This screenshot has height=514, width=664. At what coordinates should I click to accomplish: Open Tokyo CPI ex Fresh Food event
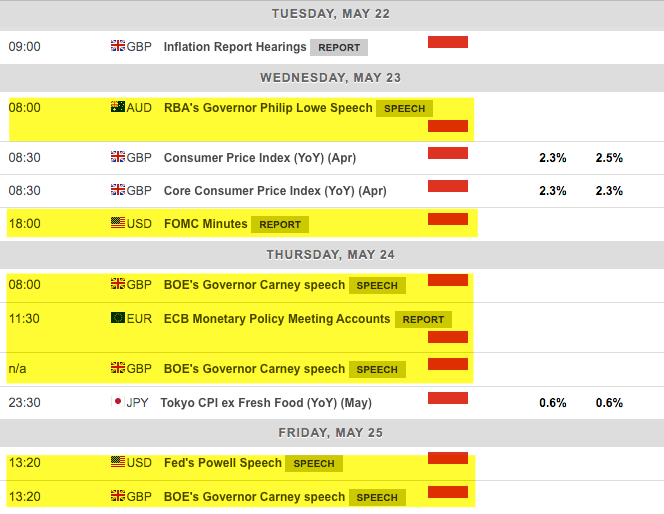pyautogui.click(x=267, y=403)
